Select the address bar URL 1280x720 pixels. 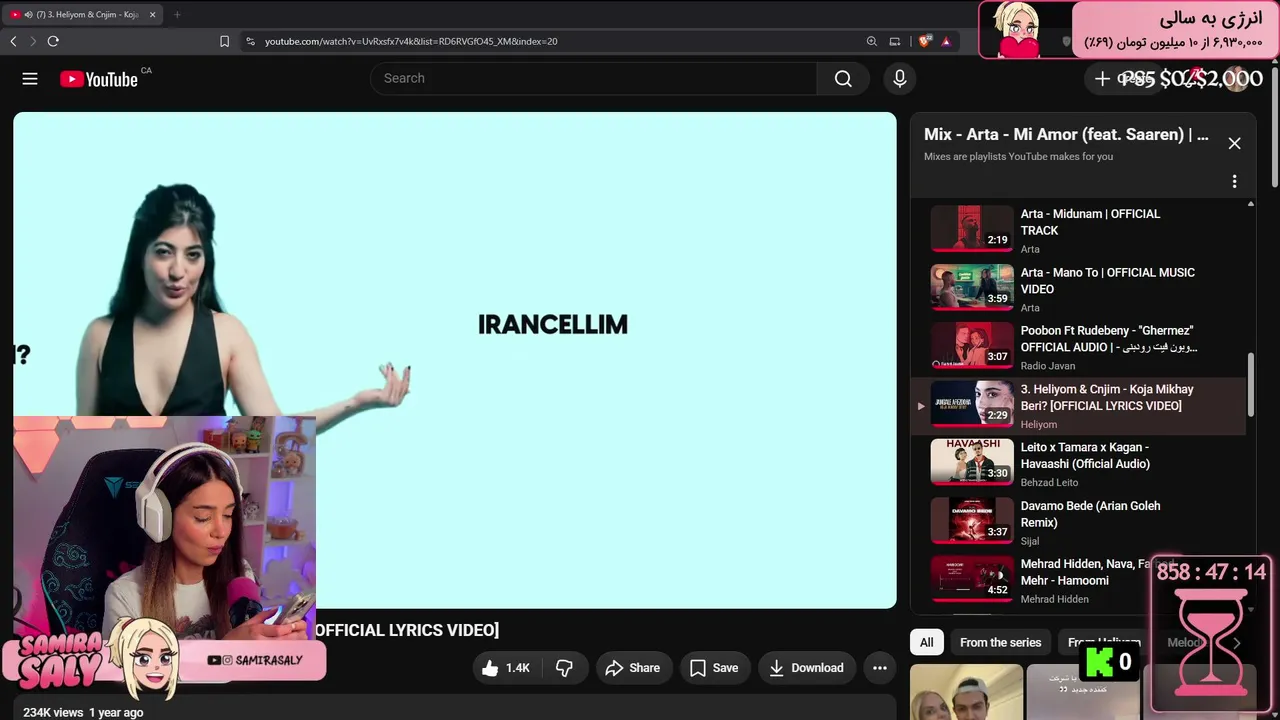[x=411, y=41]
